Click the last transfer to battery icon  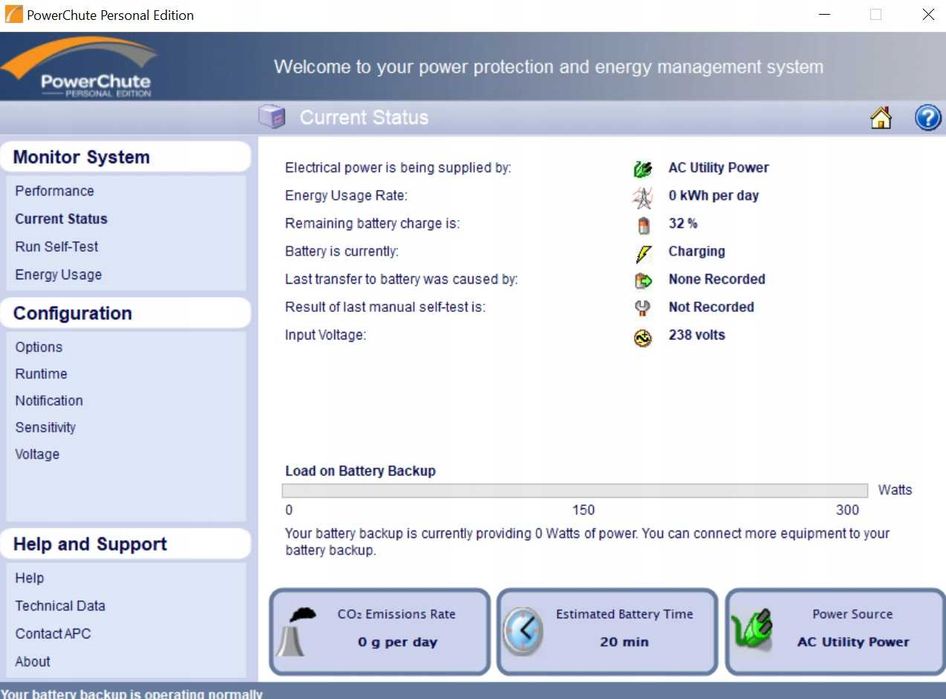coord(643,280)
